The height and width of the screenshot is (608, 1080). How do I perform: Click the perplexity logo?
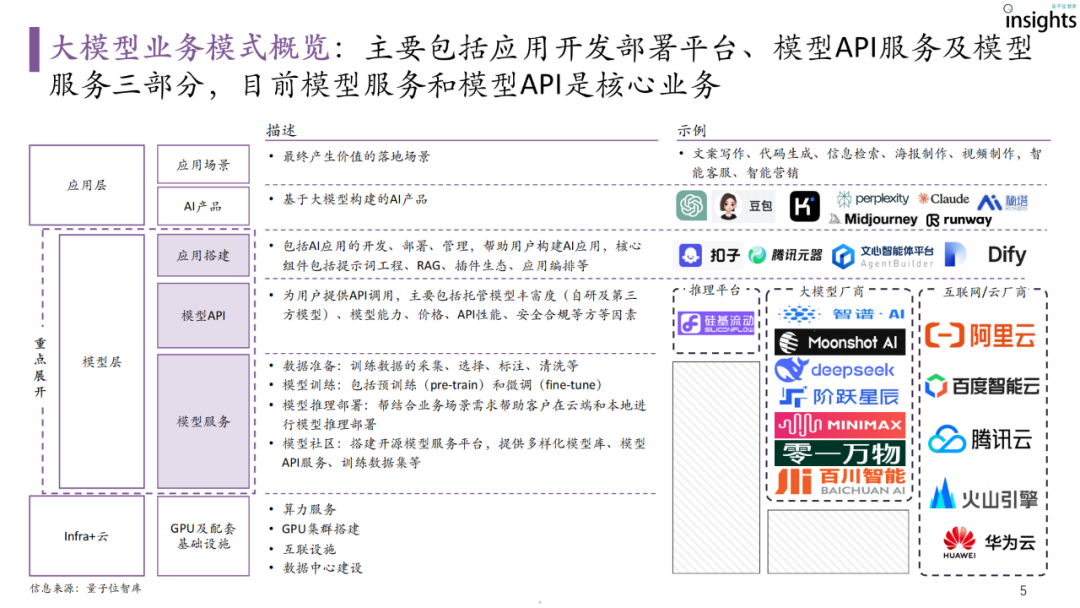(873, 199)
